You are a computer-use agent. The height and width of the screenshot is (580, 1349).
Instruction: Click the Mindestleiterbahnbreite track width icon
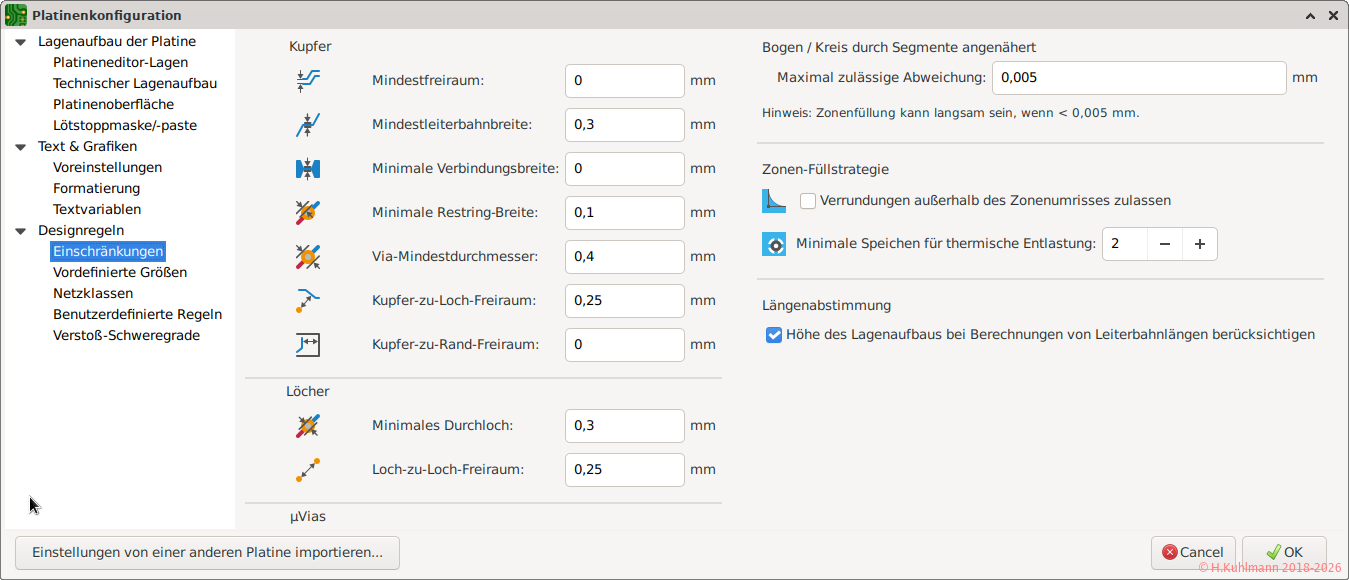pyautogui.click(x=308, y=125)
